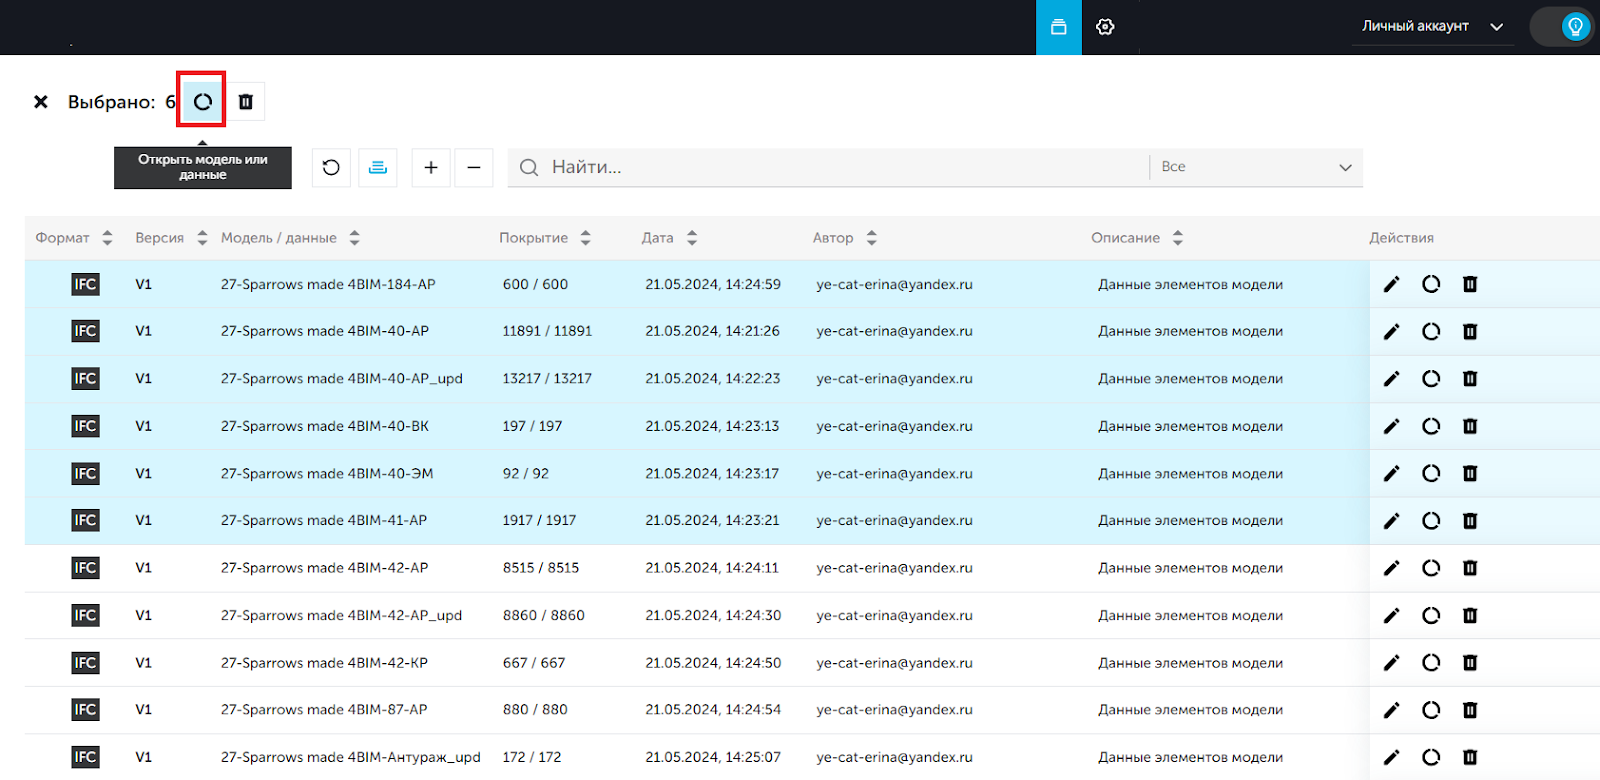Sort table by Модель / данные column
The height and width of the screenshot is (780, 1600).
(354, 238)
